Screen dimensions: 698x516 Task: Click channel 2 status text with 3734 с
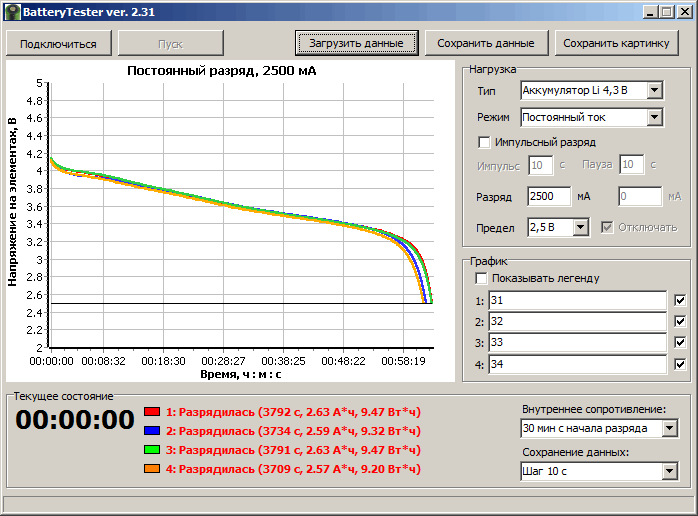coord(293,431)
